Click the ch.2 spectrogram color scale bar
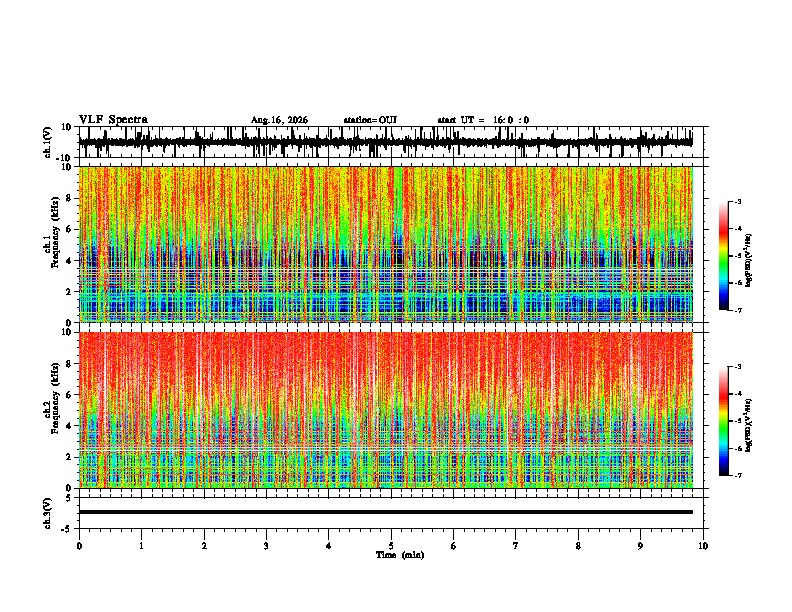Image resolution: width=792 pixels, height=612 pixels. (723, 421)
